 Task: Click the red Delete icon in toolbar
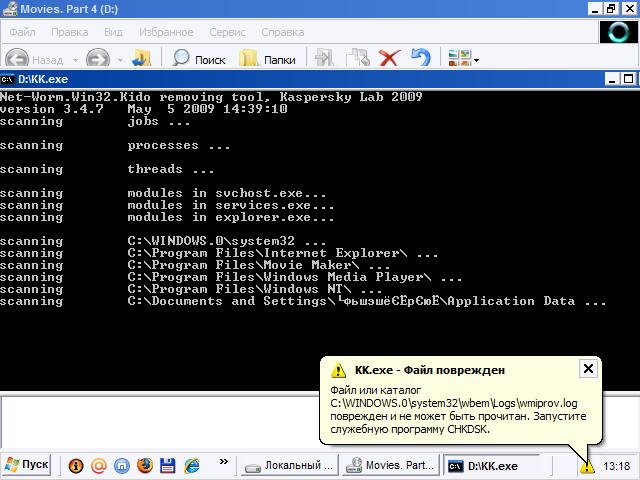click(x=390, y=59)
